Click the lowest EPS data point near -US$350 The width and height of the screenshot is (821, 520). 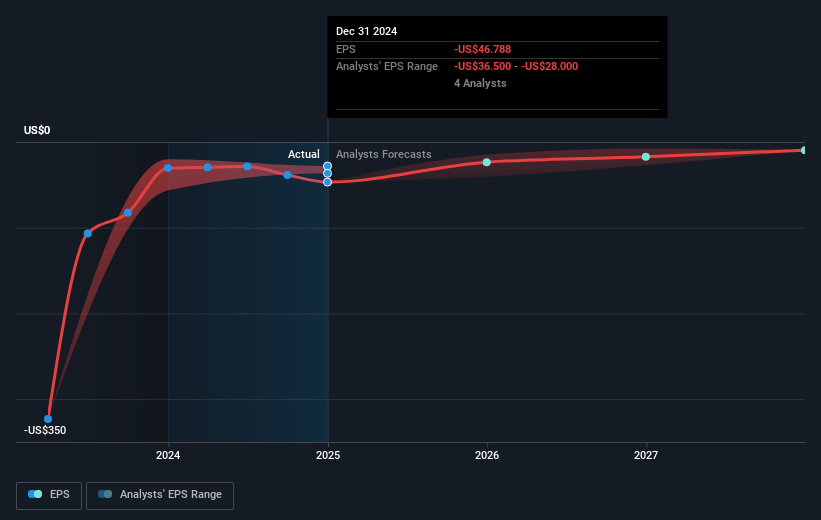click(x=48, y=419)
